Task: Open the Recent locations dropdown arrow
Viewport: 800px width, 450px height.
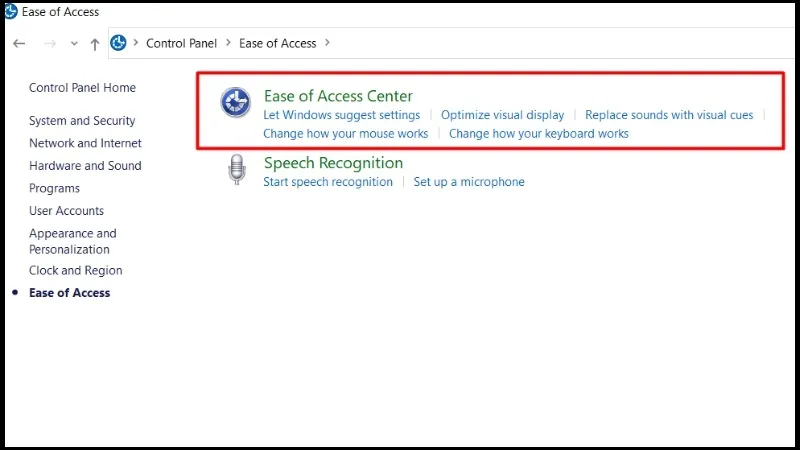Action: pyautogui.click(x=74, y=44)
